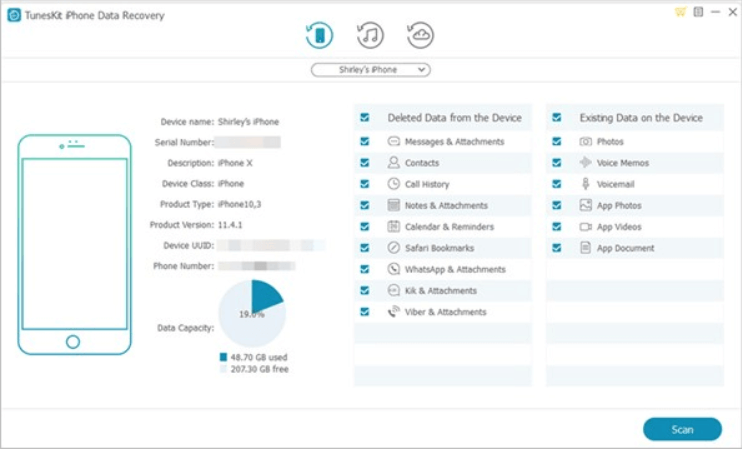Click the Voice Memos waveform icon
The width and height of the screenshot is (742, 449).
point(586,163)
